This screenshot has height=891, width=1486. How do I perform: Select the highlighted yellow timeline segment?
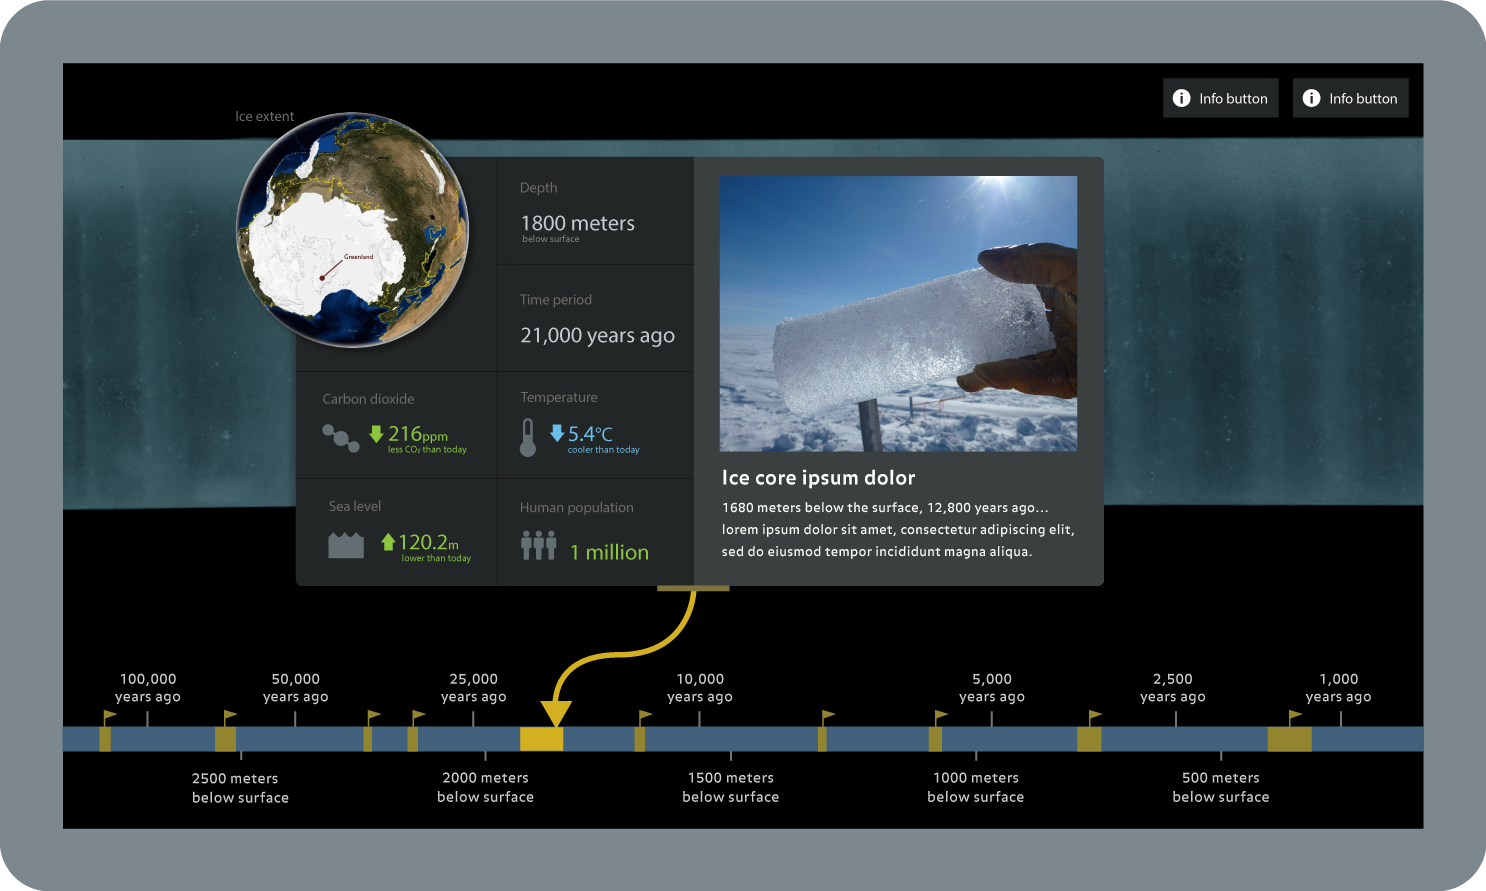[541, 739]
